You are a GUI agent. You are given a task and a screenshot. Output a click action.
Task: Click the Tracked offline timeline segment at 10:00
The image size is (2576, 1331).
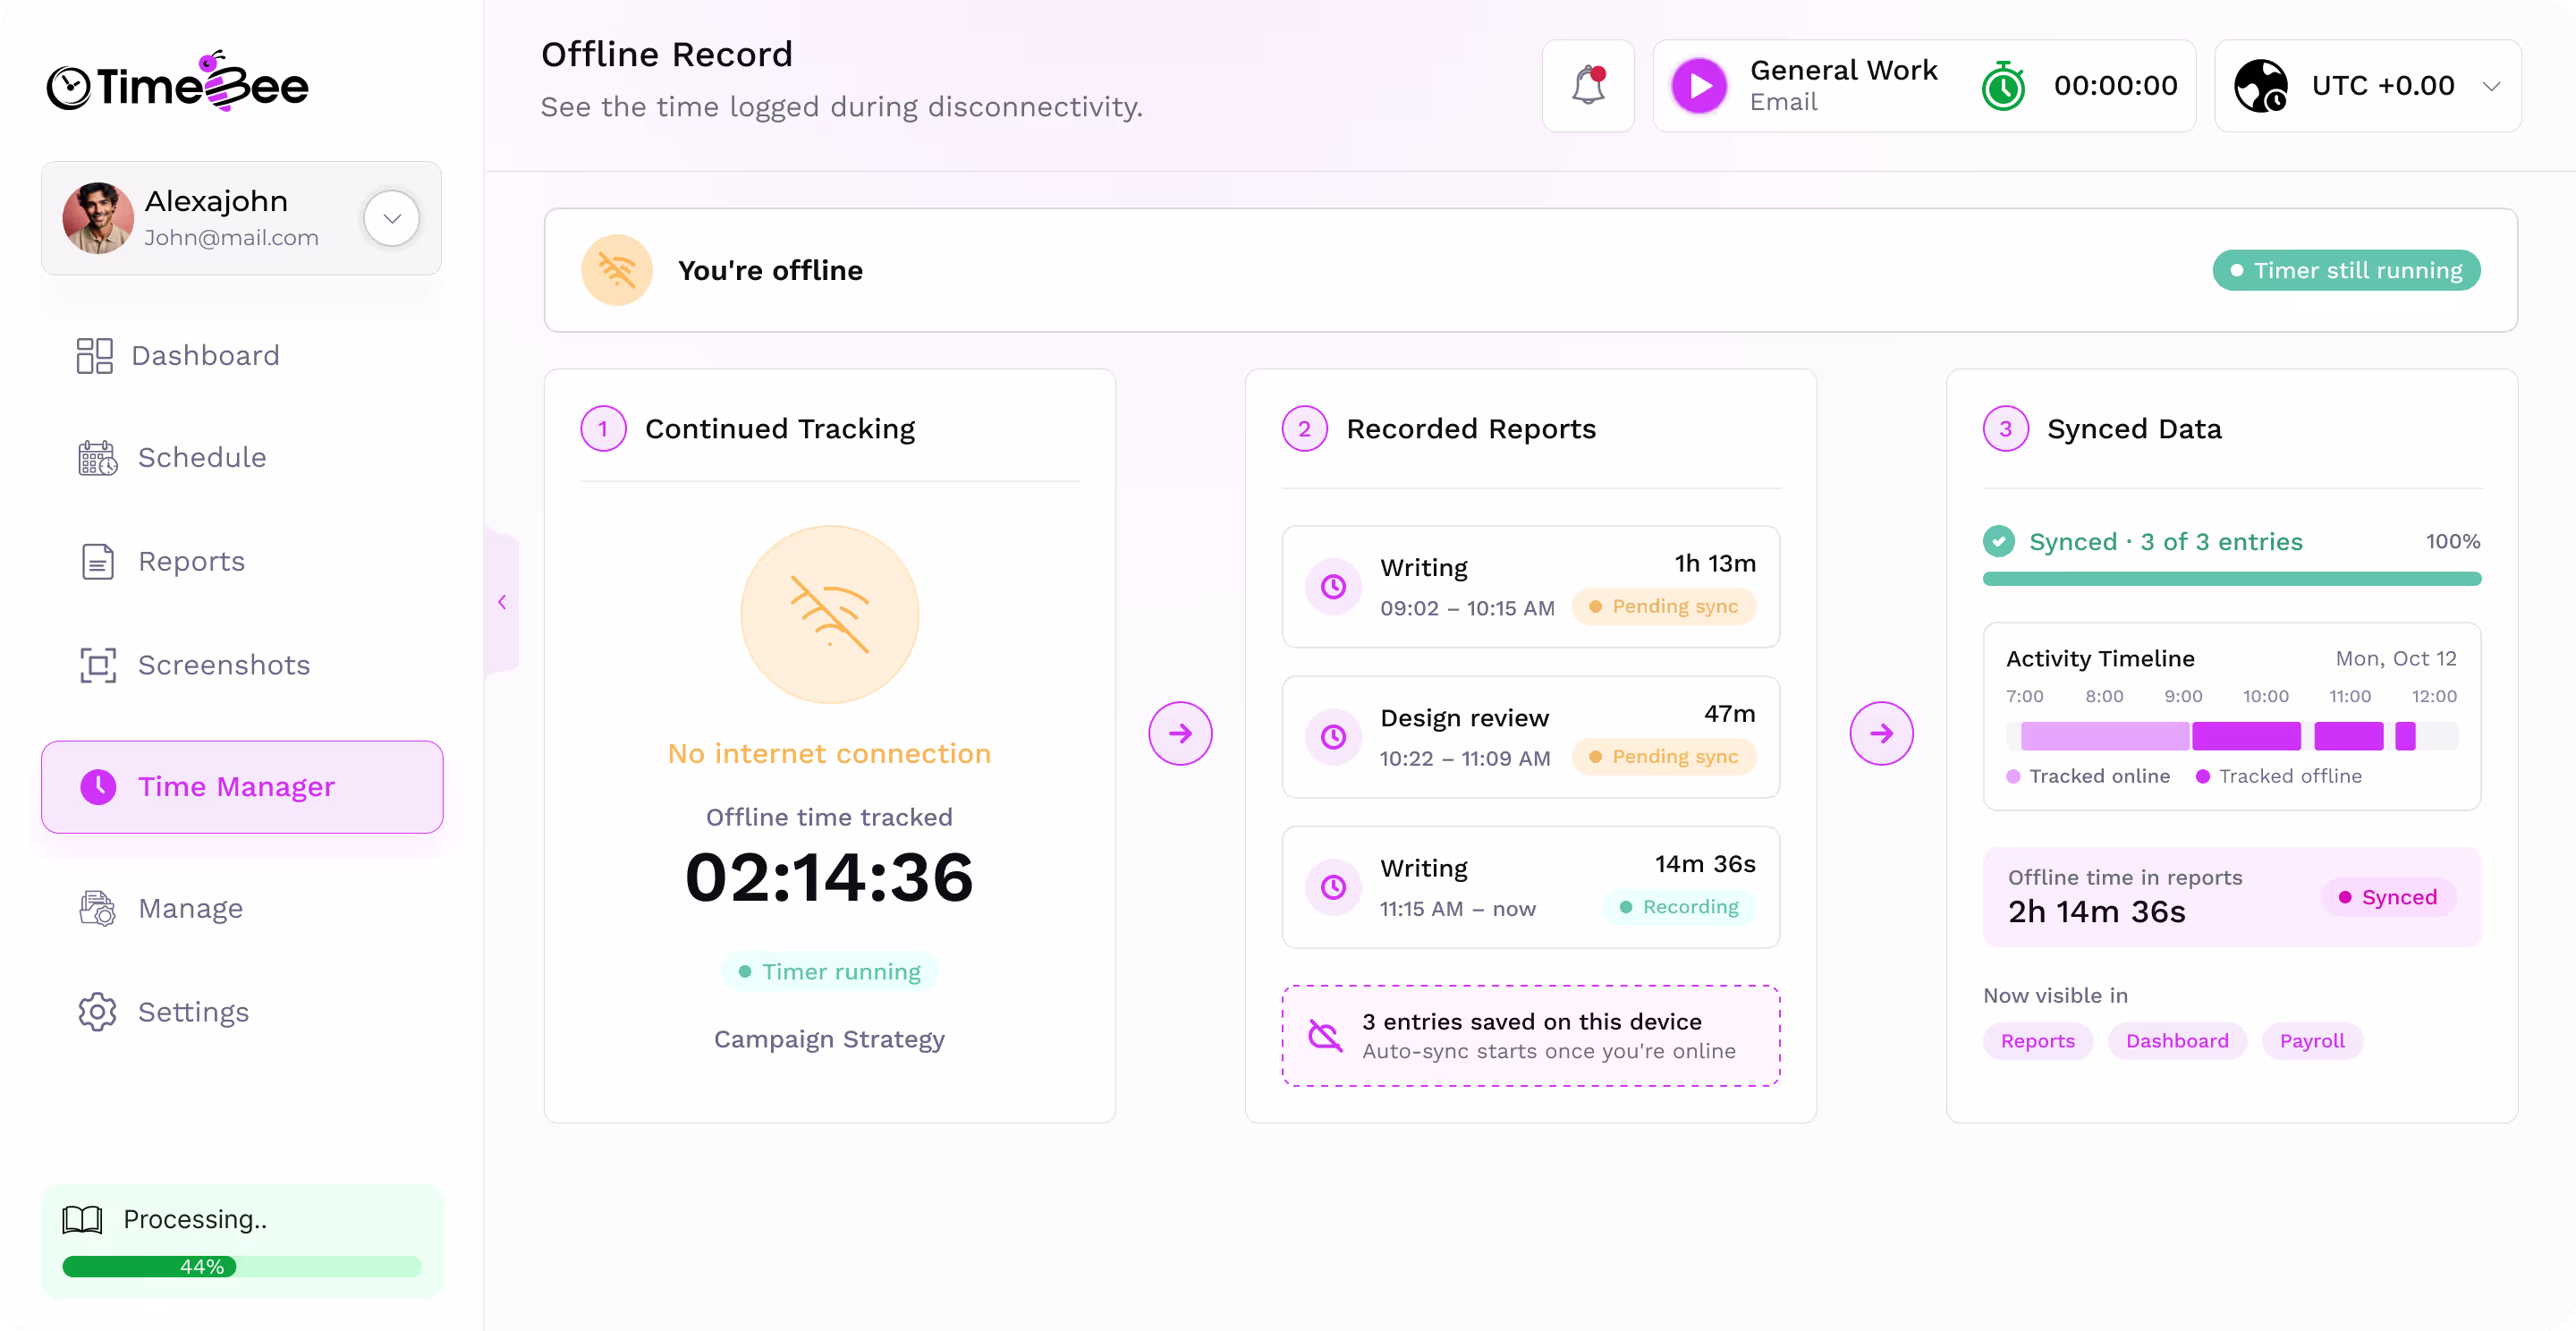pos(2246,736)
